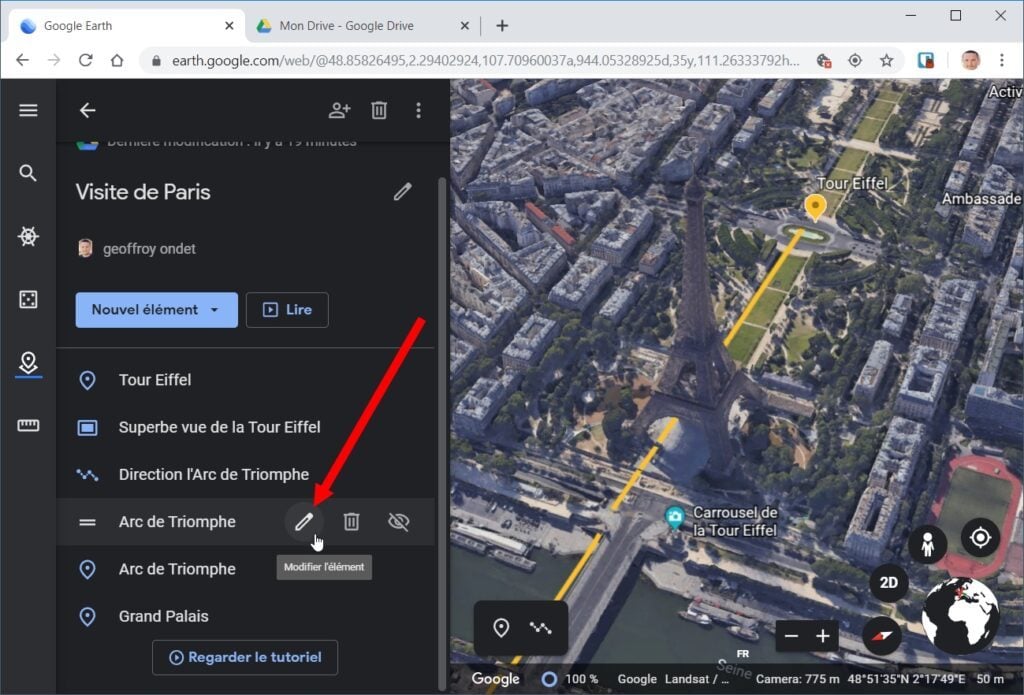Select Tour Eiffel placemark in list
Screen dimensions: 1024x695
click(246, 380)
